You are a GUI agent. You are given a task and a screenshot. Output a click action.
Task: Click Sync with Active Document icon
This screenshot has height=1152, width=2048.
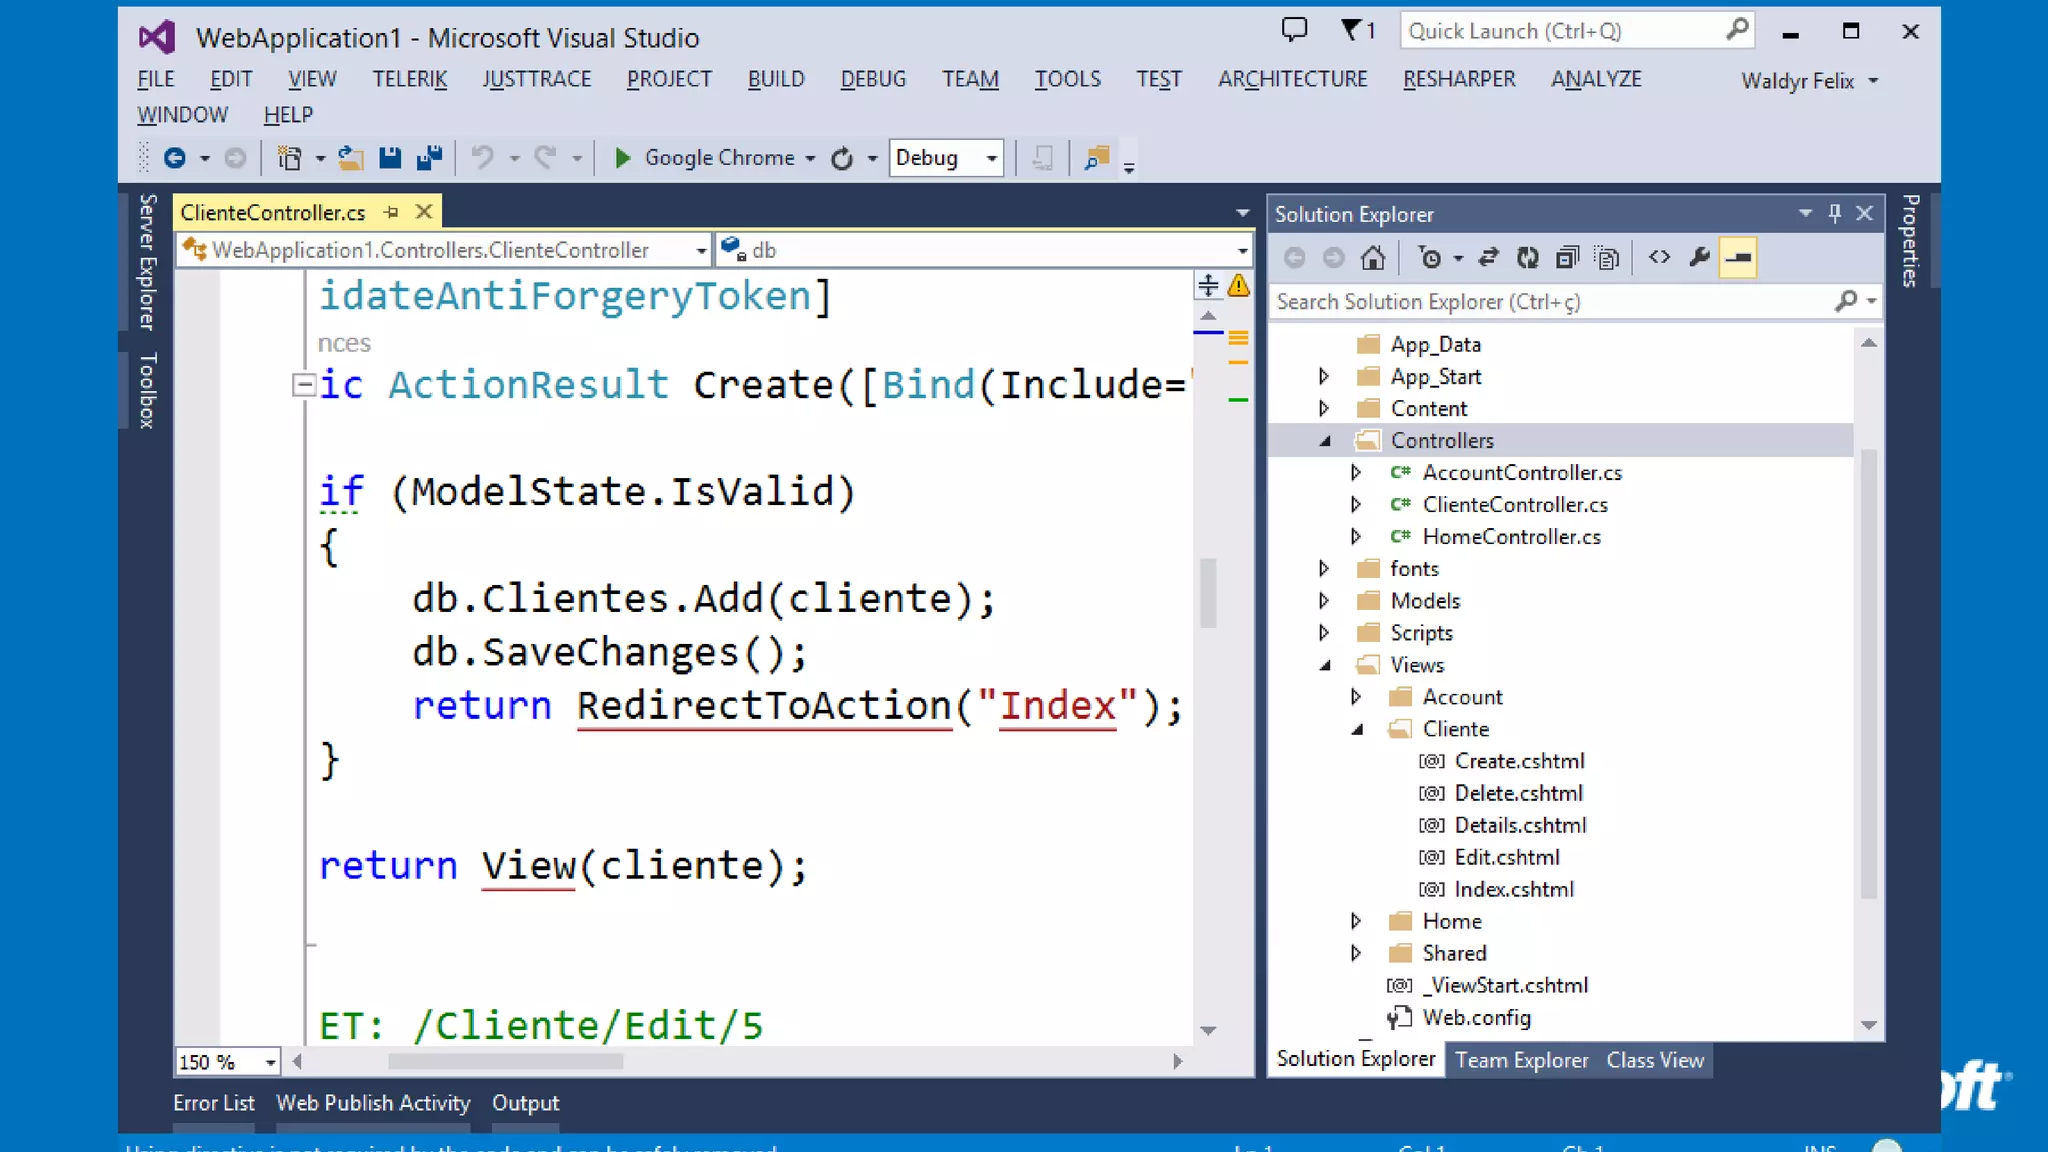point(1488,258)
